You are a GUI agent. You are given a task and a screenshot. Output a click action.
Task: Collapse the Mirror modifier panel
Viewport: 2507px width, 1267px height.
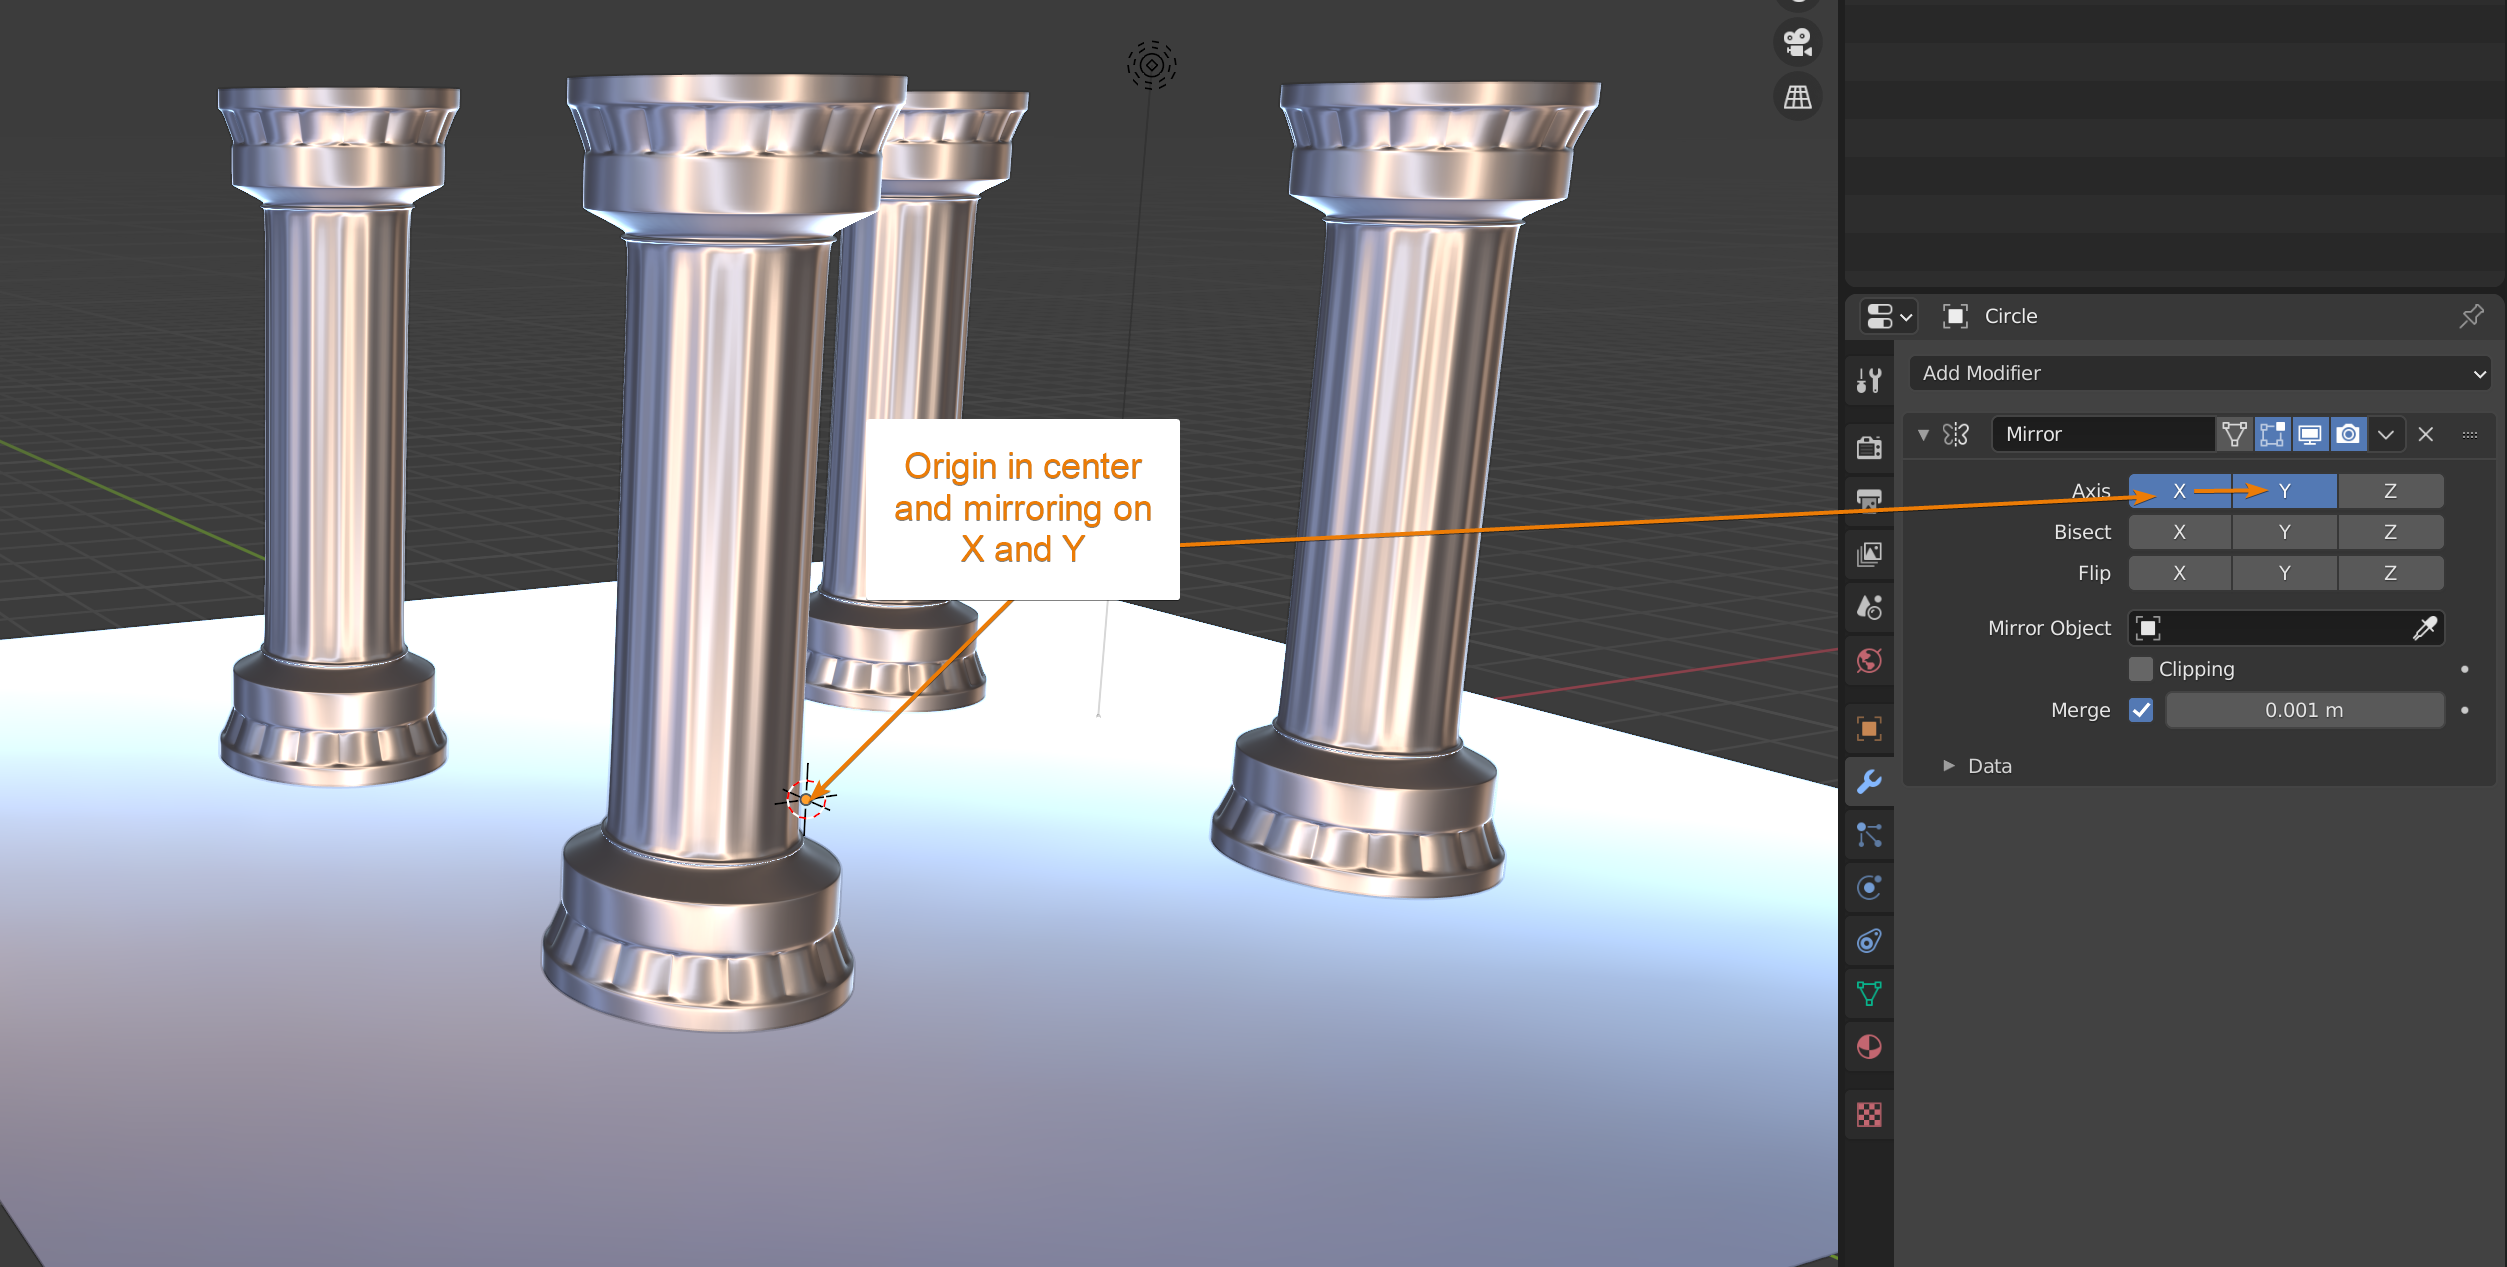[x=1922, y=435]
